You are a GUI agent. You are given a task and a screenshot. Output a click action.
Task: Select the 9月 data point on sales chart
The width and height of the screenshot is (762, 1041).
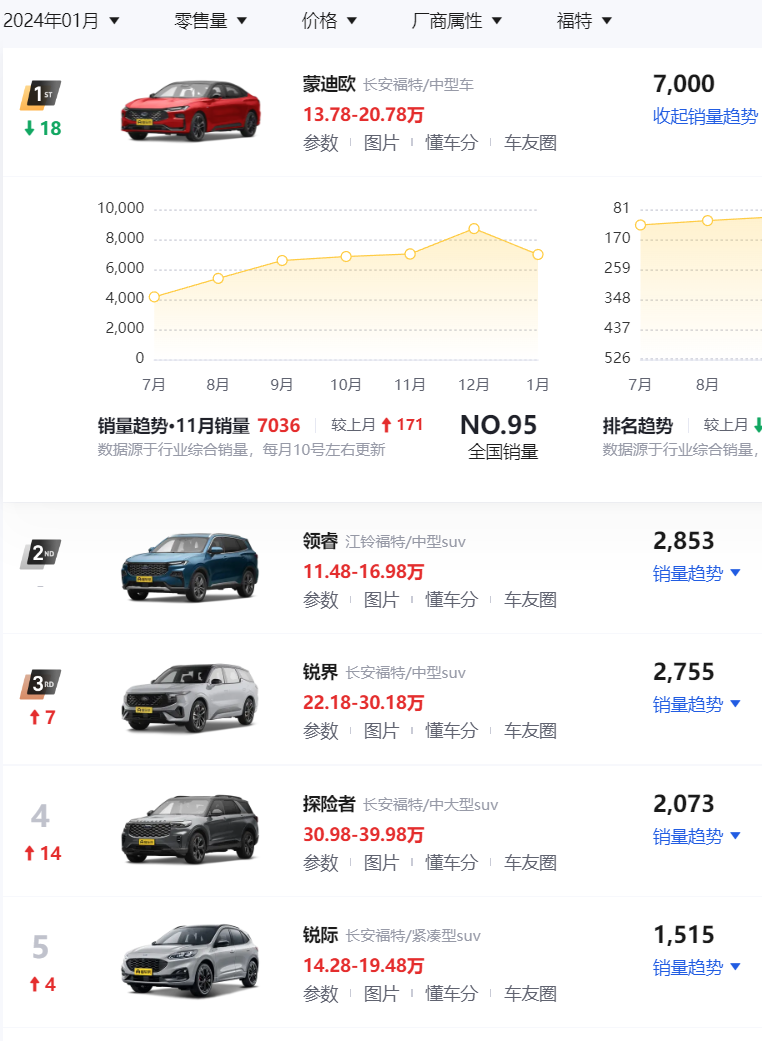point(282,260)
